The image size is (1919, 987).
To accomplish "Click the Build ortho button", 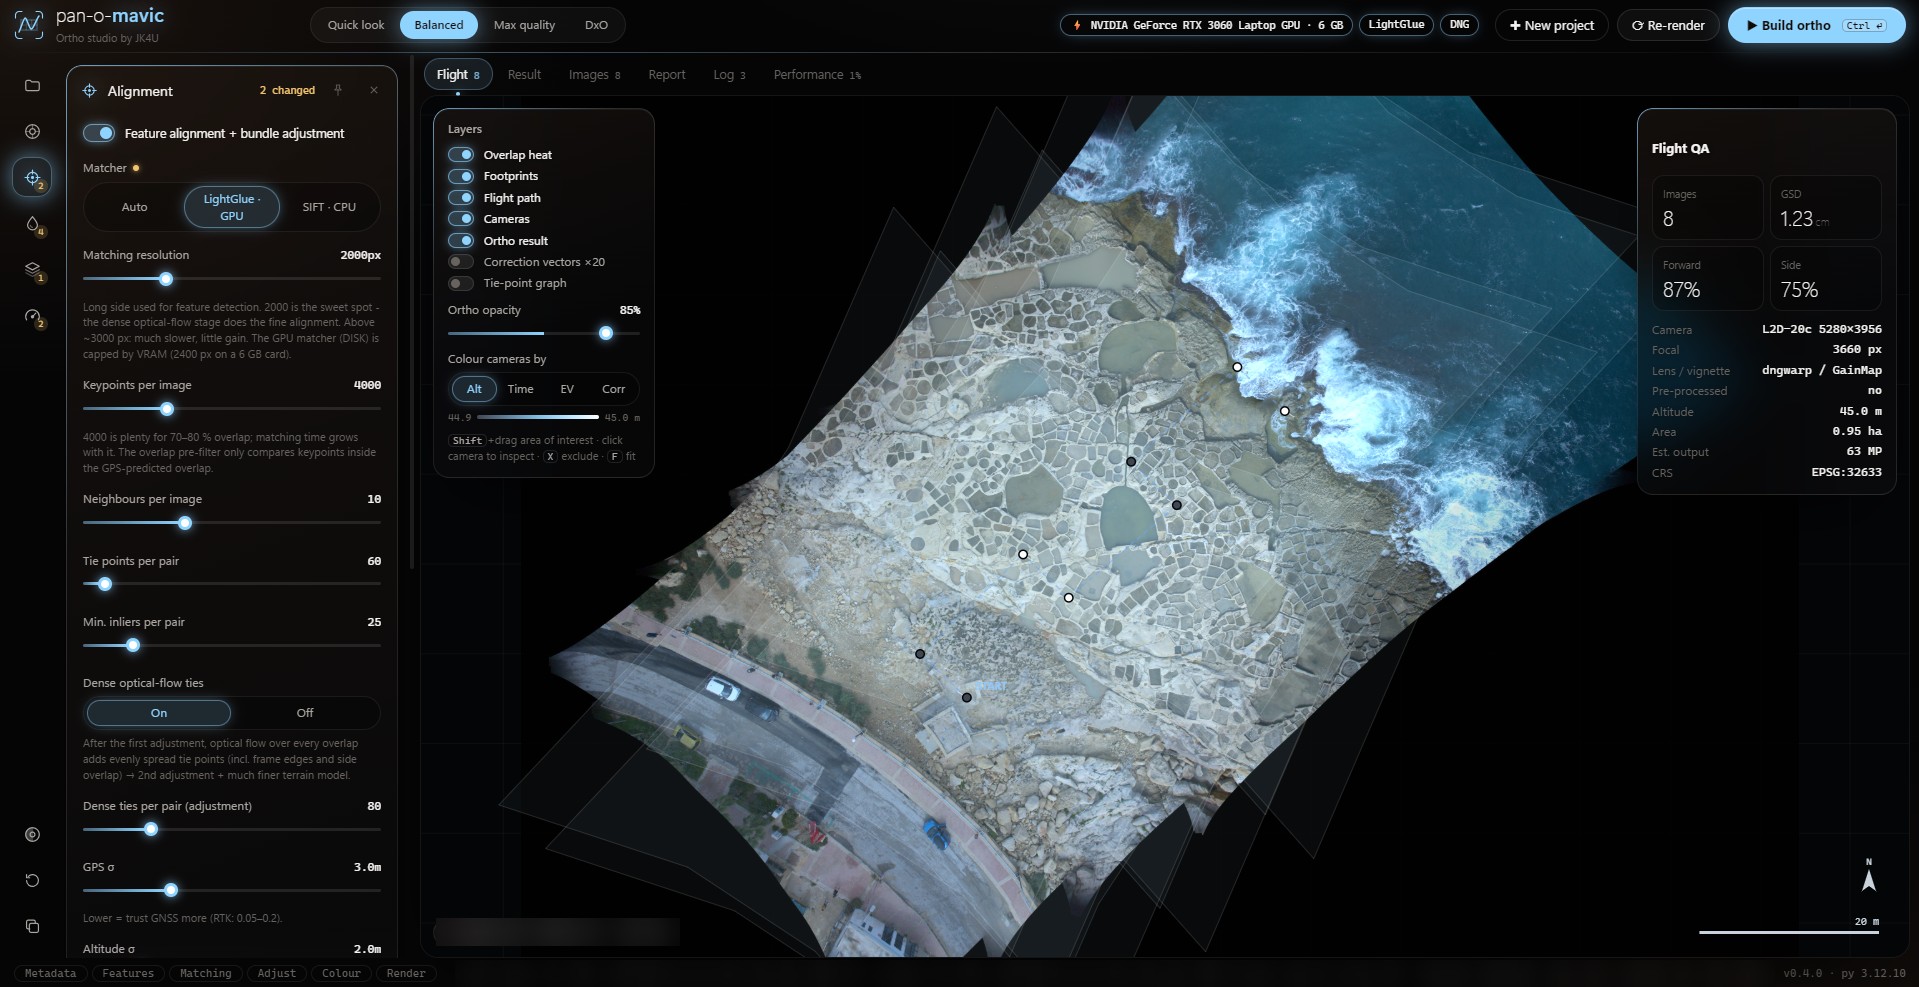I will 1816,25.
